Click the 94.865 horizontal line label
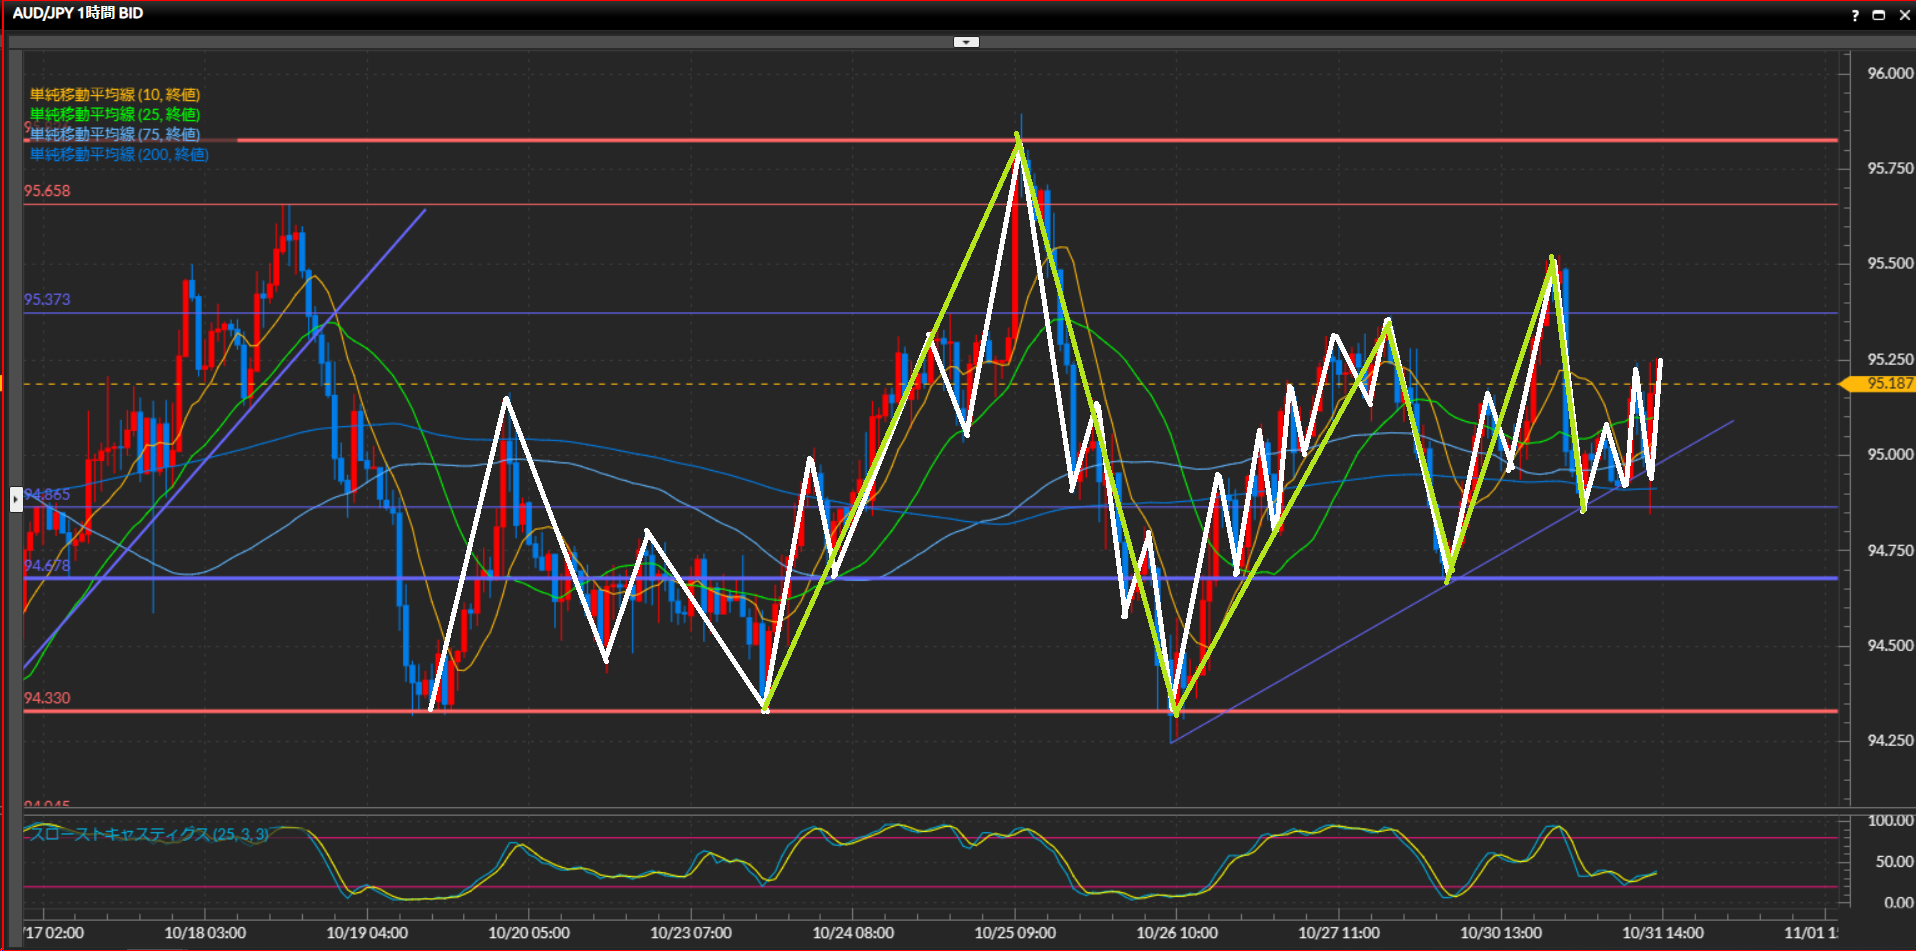The image size is (1916, 951). coord(47,494)
